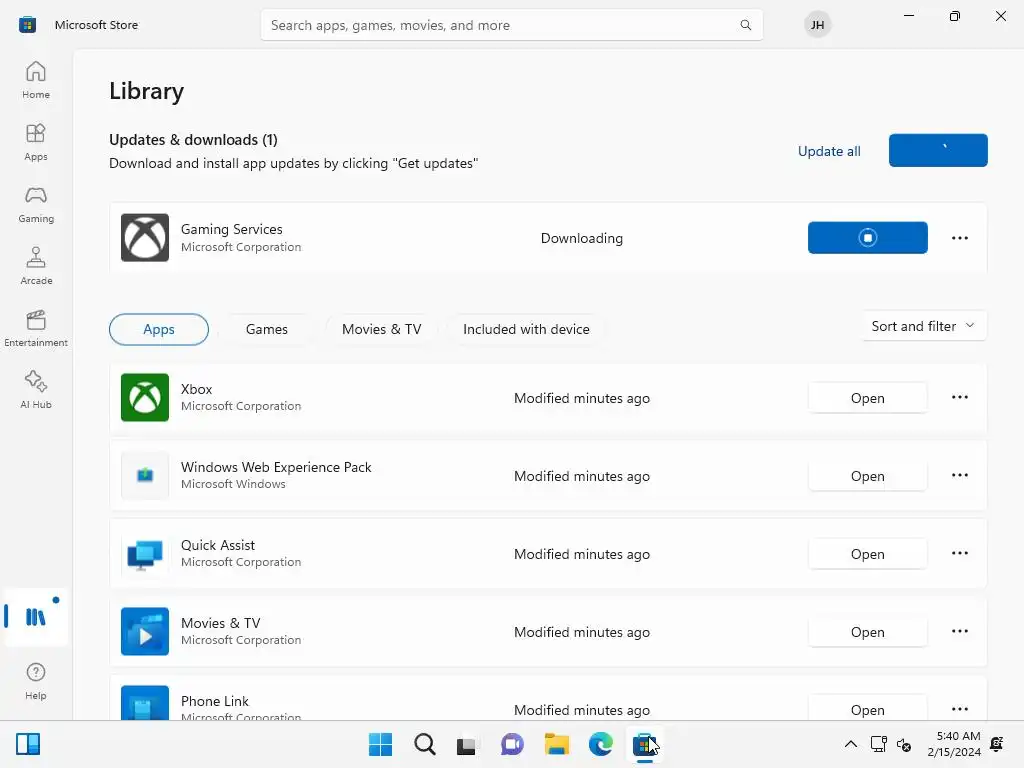The height and width of the screenshot is (768, 1024).
Task: Open File Explorer from the taskbar
Action: [x=556, y=744]
